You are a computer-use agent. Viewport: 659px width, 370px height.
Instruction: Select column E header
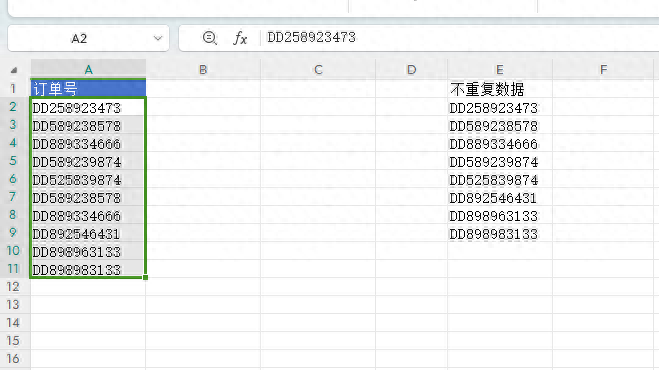(500, 69)
